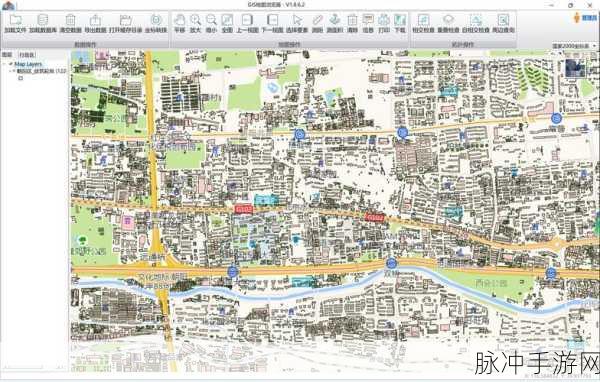Click the small symbol box under the layer

pyautogui.click(x=21, y=78)
